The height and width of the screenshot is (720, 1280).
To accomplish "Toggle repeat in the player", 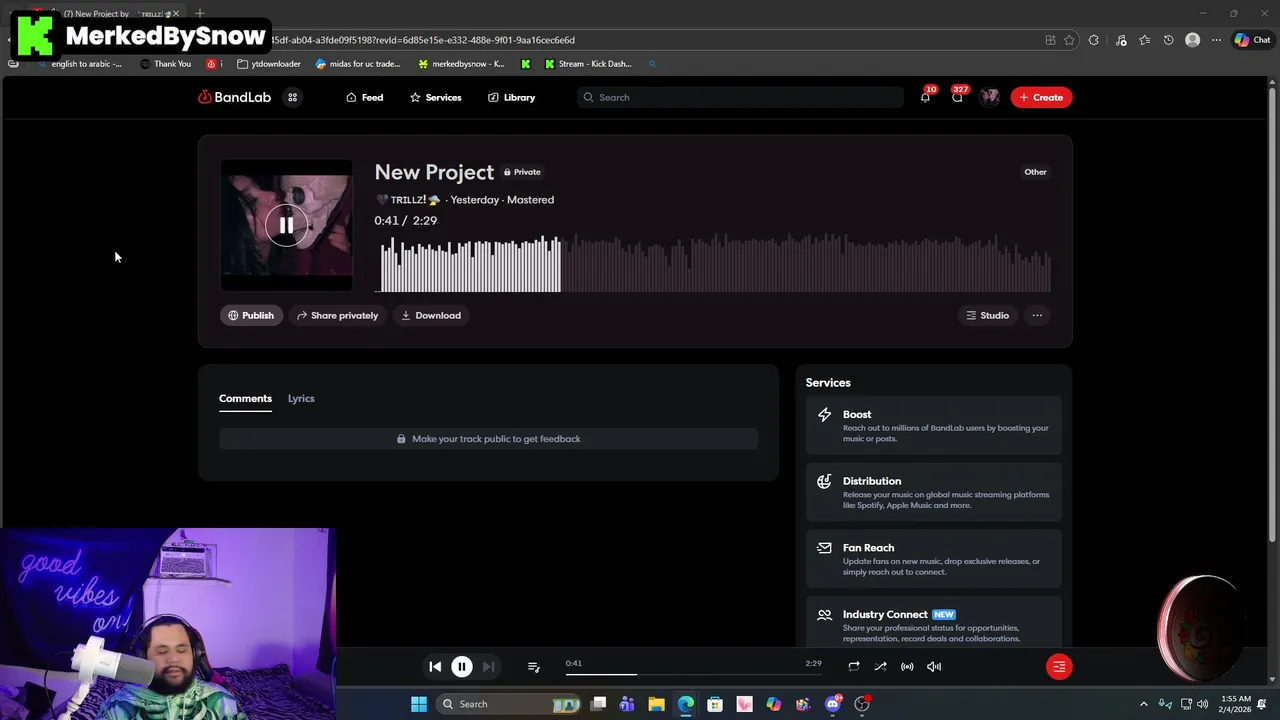I will point(854,666).
